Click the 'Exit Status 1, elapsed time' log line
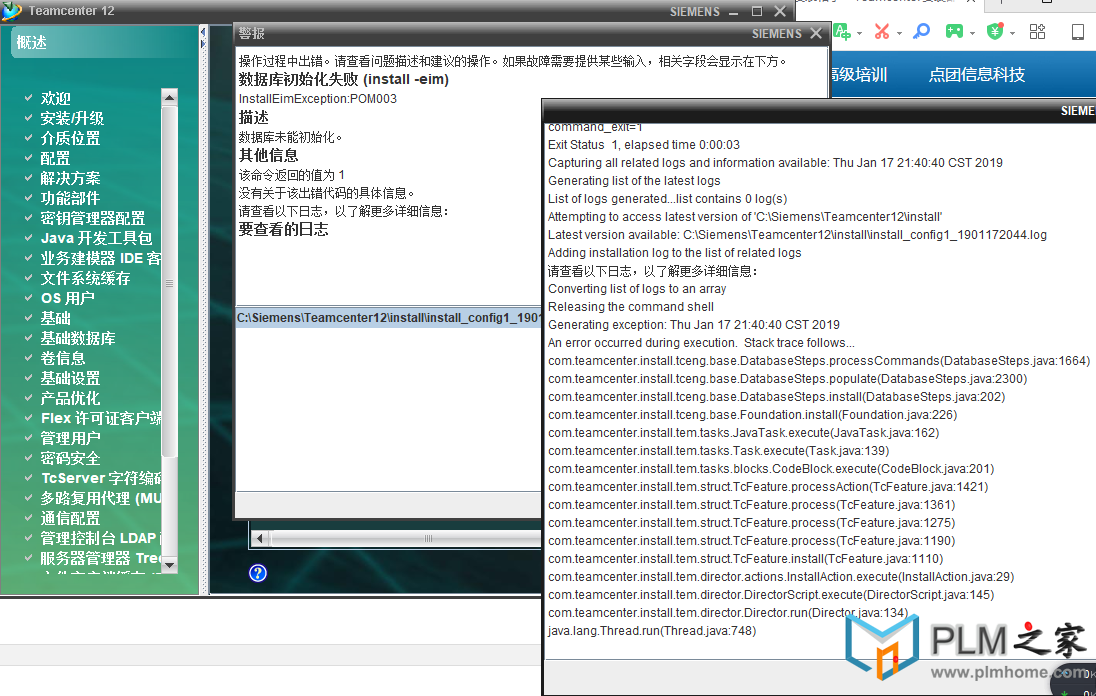Viewport: 1096px width, 696px height. click(x=644, y=145)
